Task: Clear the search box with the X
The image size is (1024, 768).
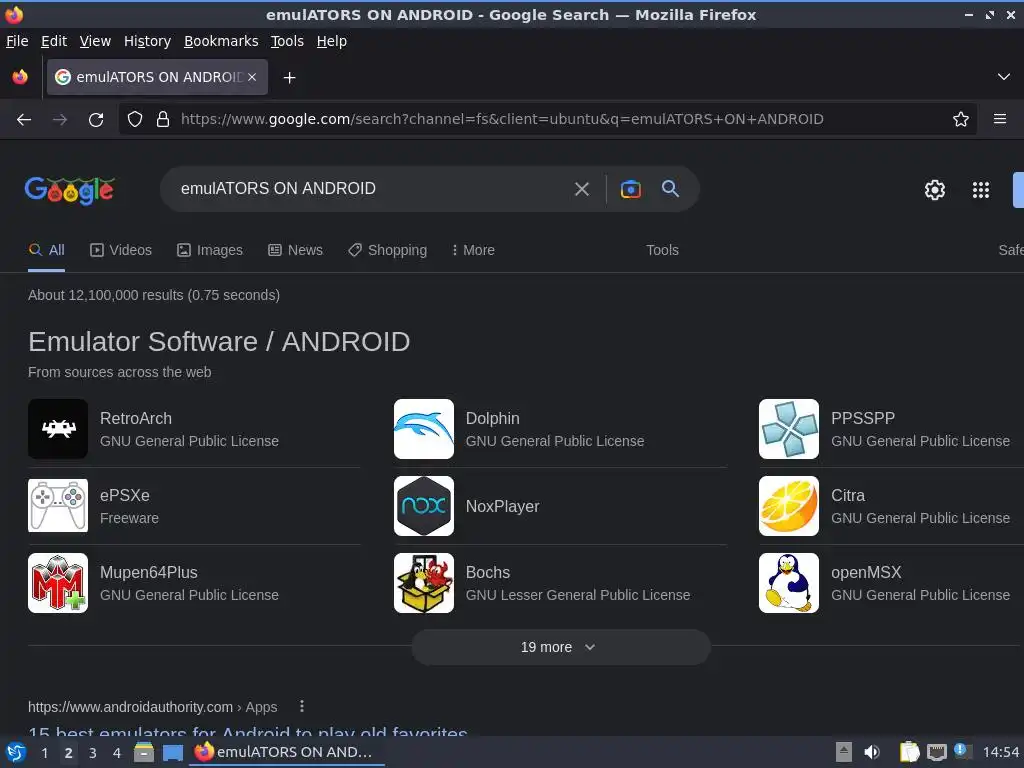Action: 581,189
